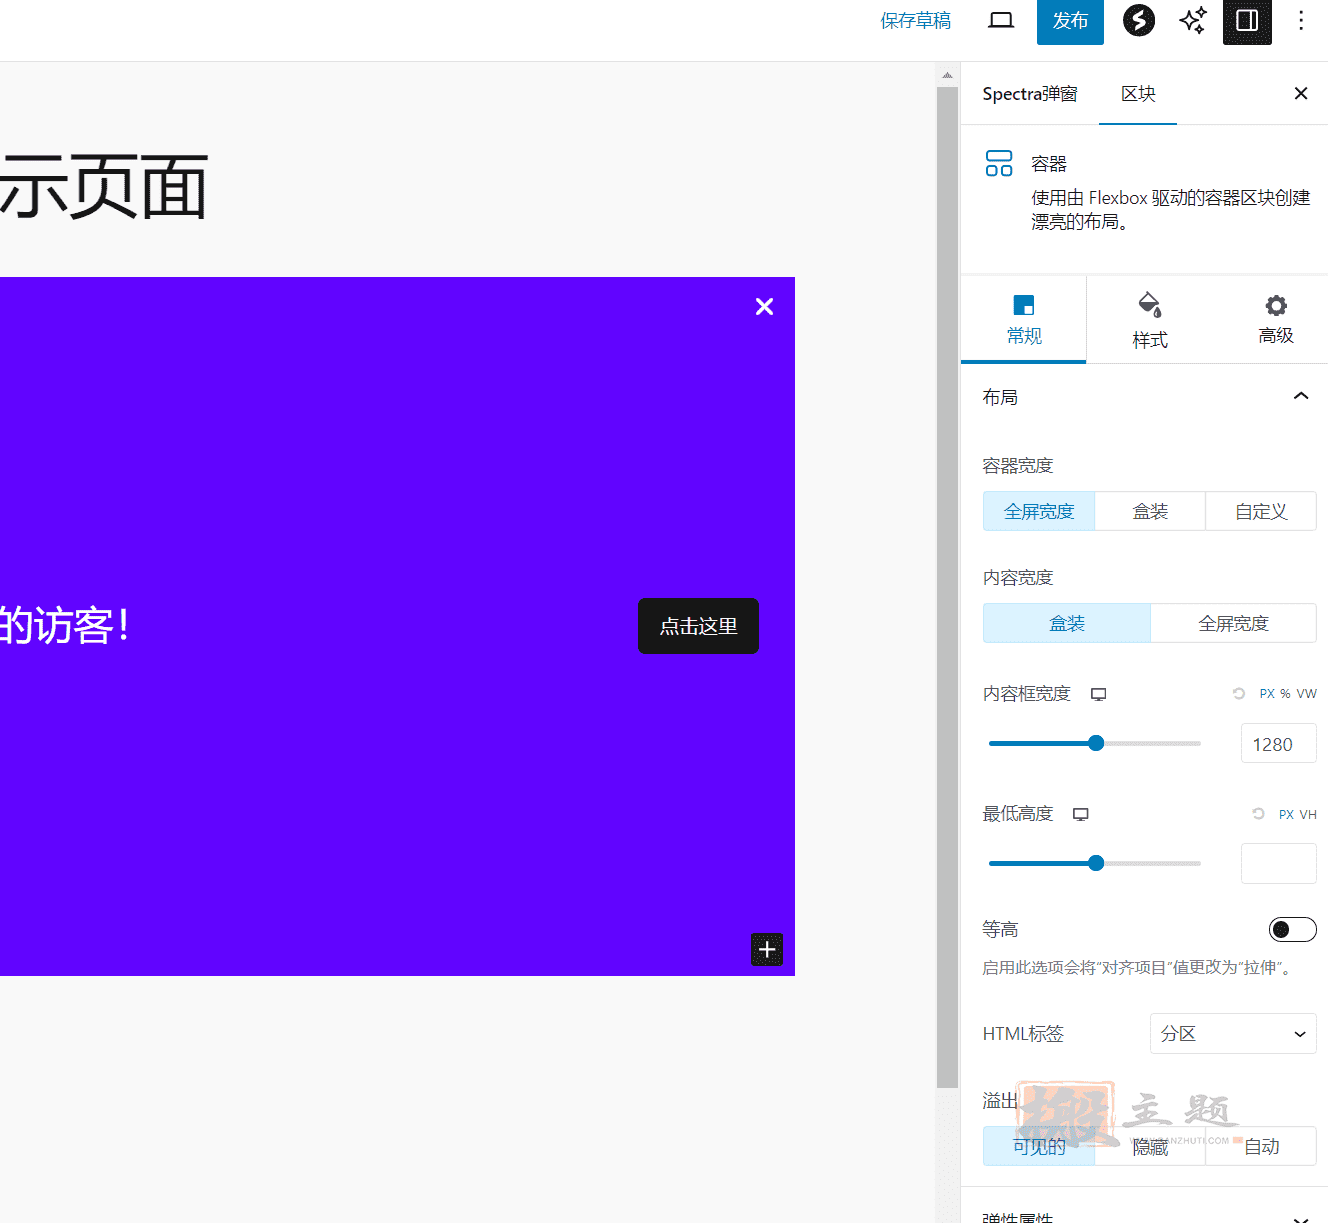Screen dimensions: 1328x1223
Task: Choose % unit for 内容框宽度
Action: click(1285, 694)
